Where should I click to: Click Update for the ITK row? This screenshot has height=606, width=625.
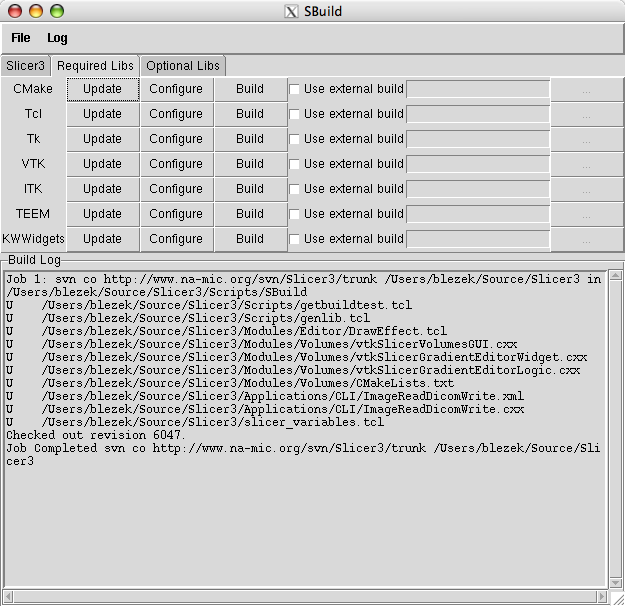pos(103,189)
